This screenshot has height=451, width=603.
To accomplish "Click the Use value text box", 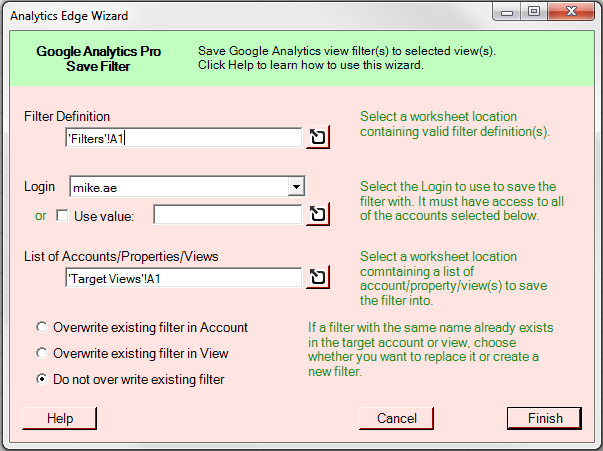I will [228, 215].
